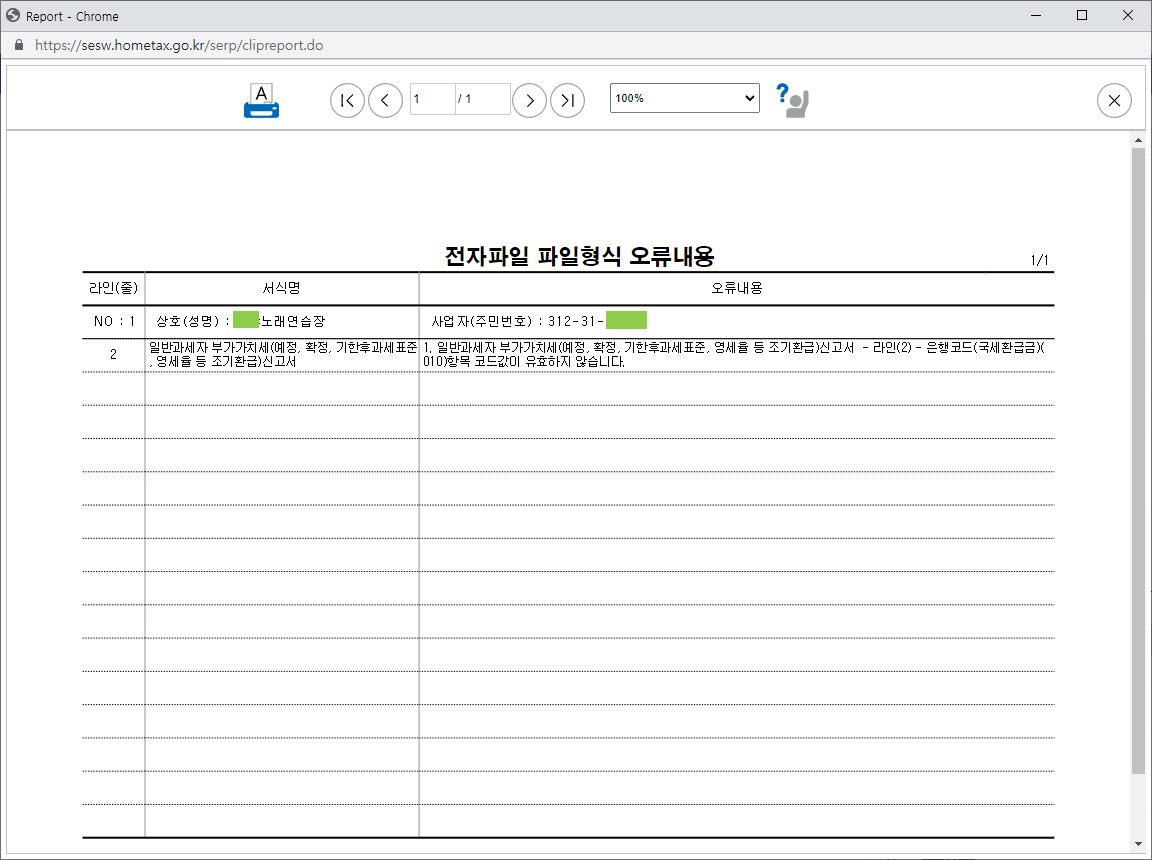Click the 상호(성명) 노래연습장 text

240,321
